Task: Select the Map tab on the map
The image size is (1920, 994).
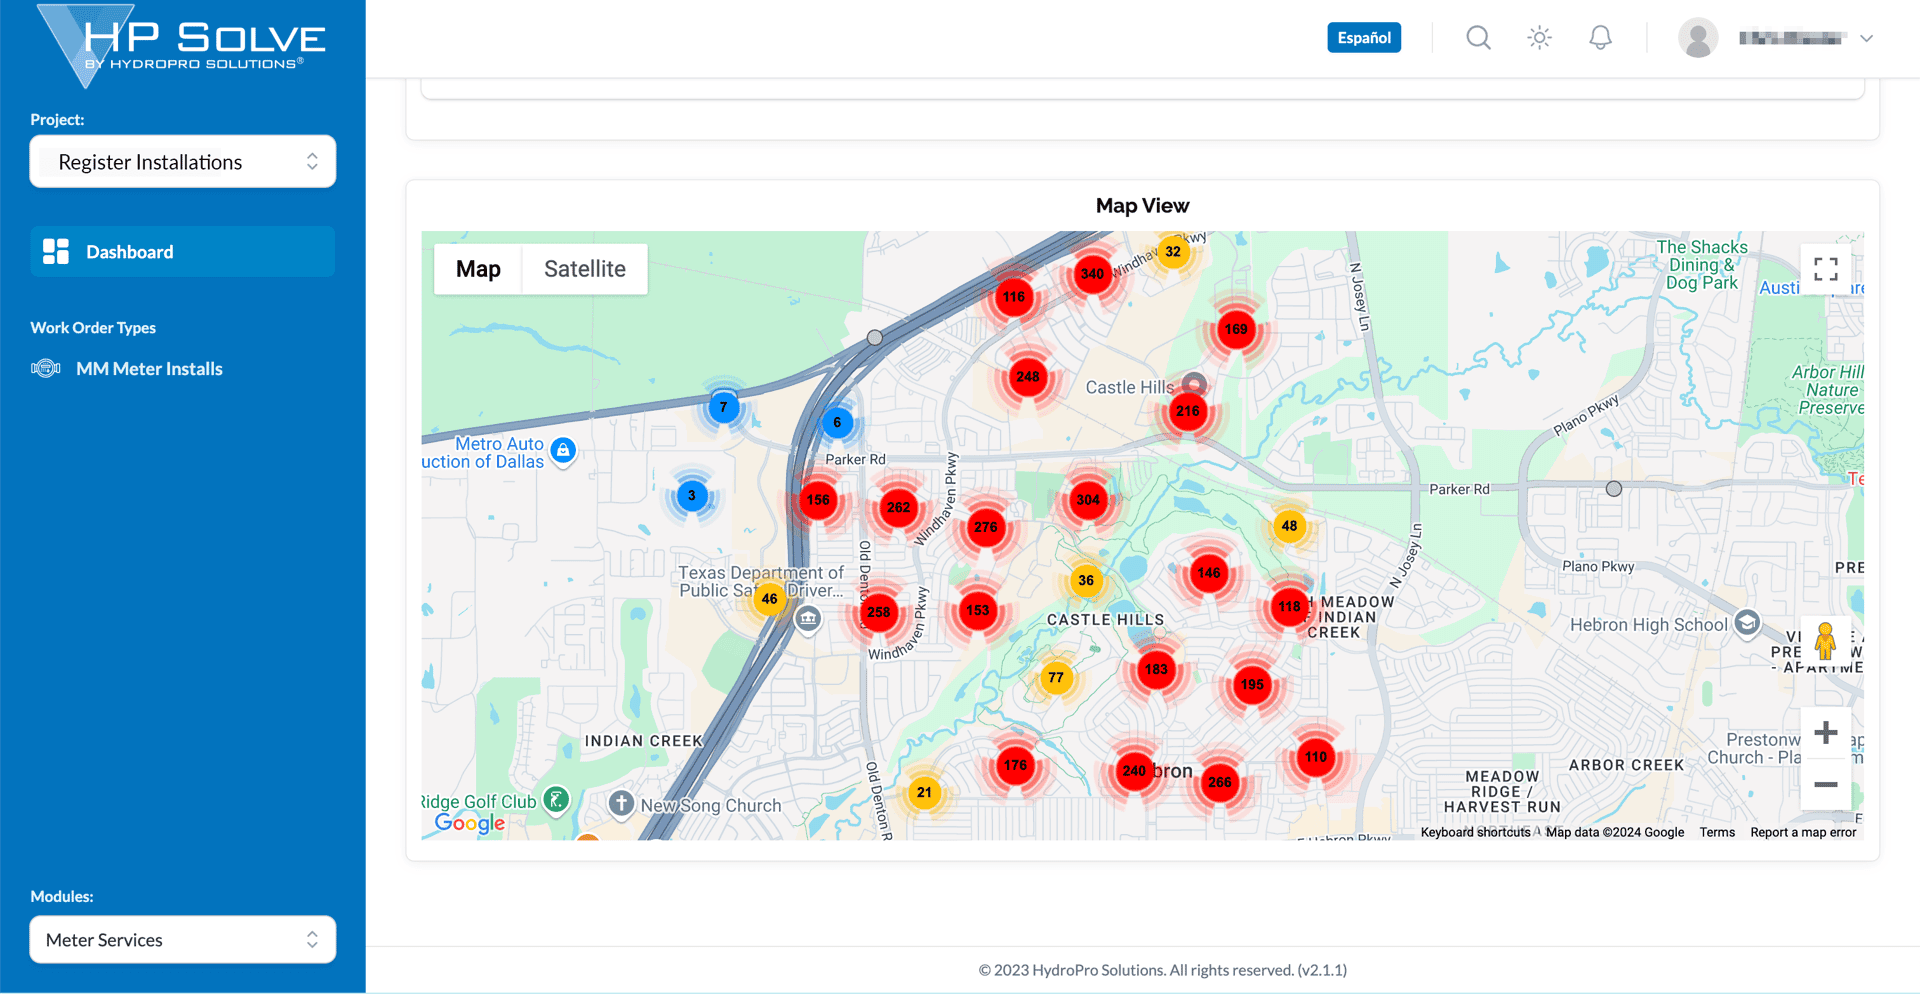Action: click(478, 268)
